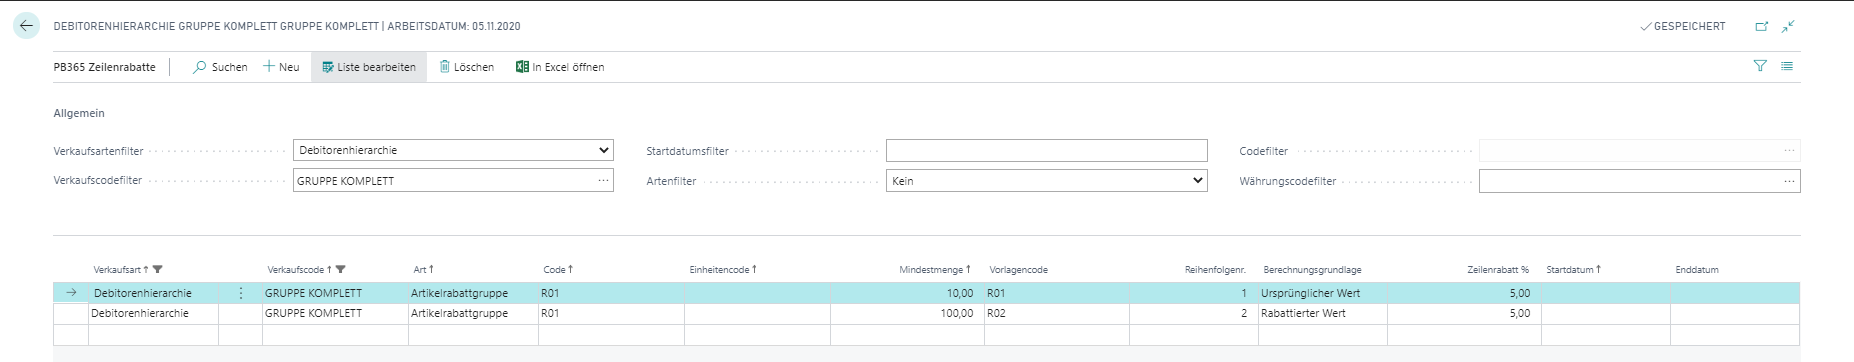Select the first row via arrow indicator
The height and width of the screenshot is (362, 1854).
tap(71, 293)
